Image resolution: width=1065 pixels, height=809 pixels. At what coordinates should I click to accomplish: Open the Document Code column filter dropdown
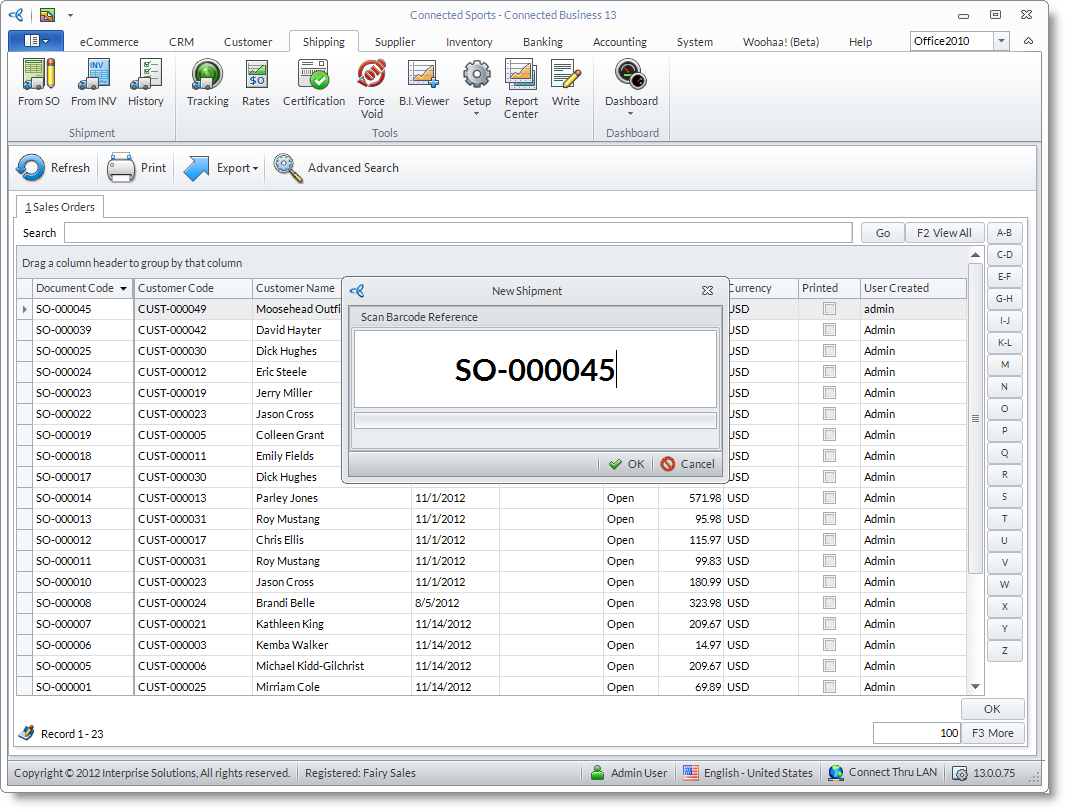pos(124,288)
